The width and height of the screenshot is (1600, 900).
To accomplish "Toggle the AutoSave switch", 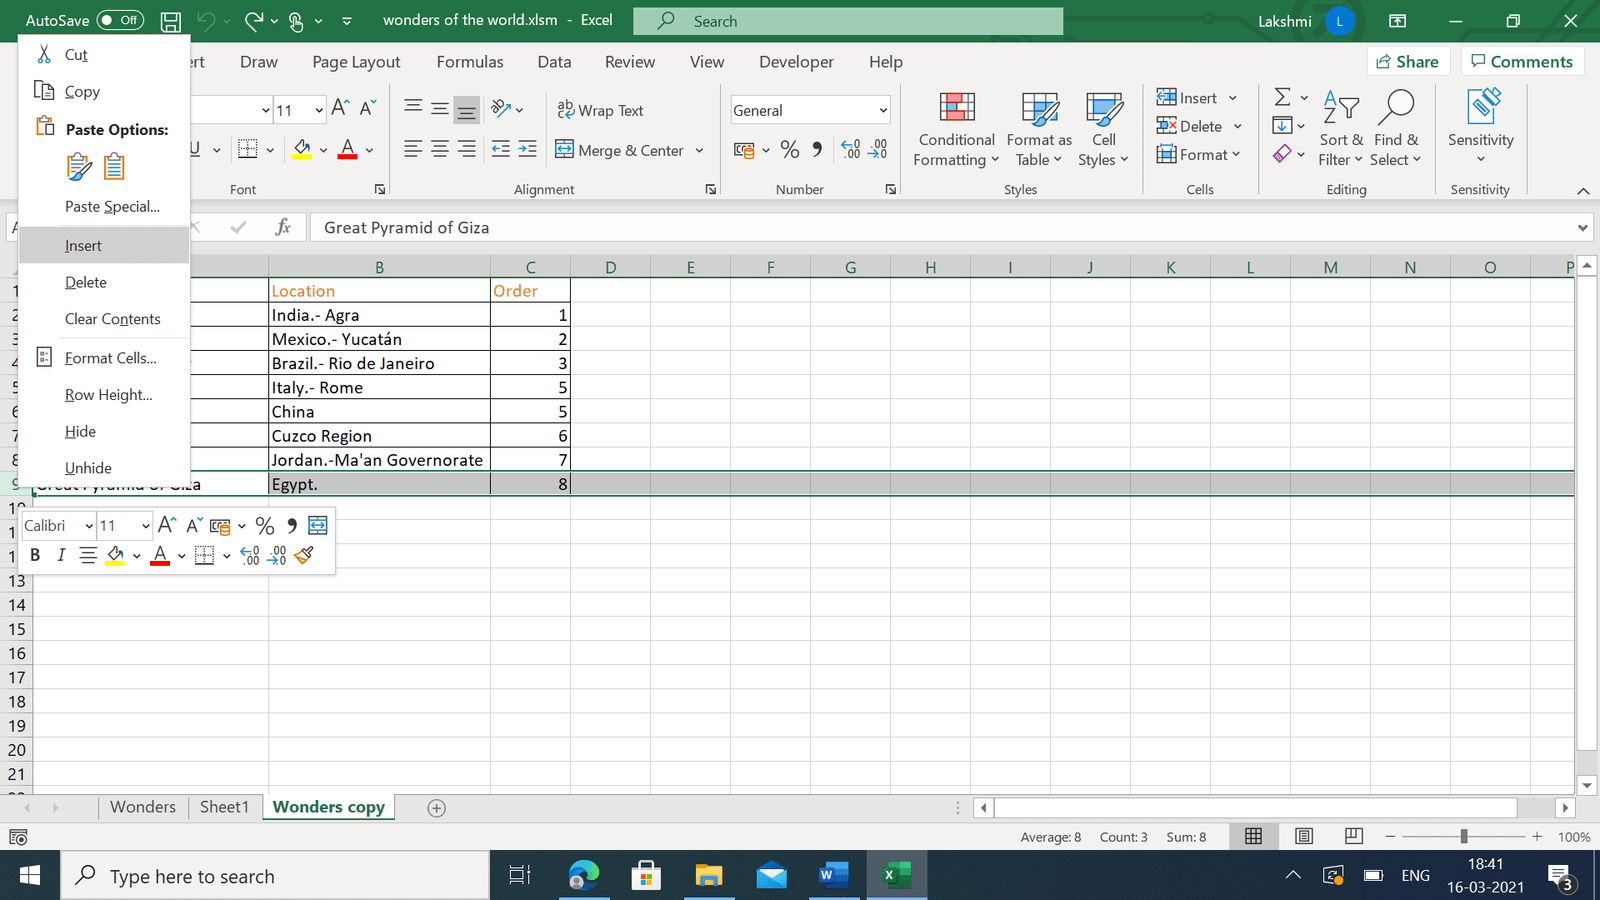I will (120, 20).
